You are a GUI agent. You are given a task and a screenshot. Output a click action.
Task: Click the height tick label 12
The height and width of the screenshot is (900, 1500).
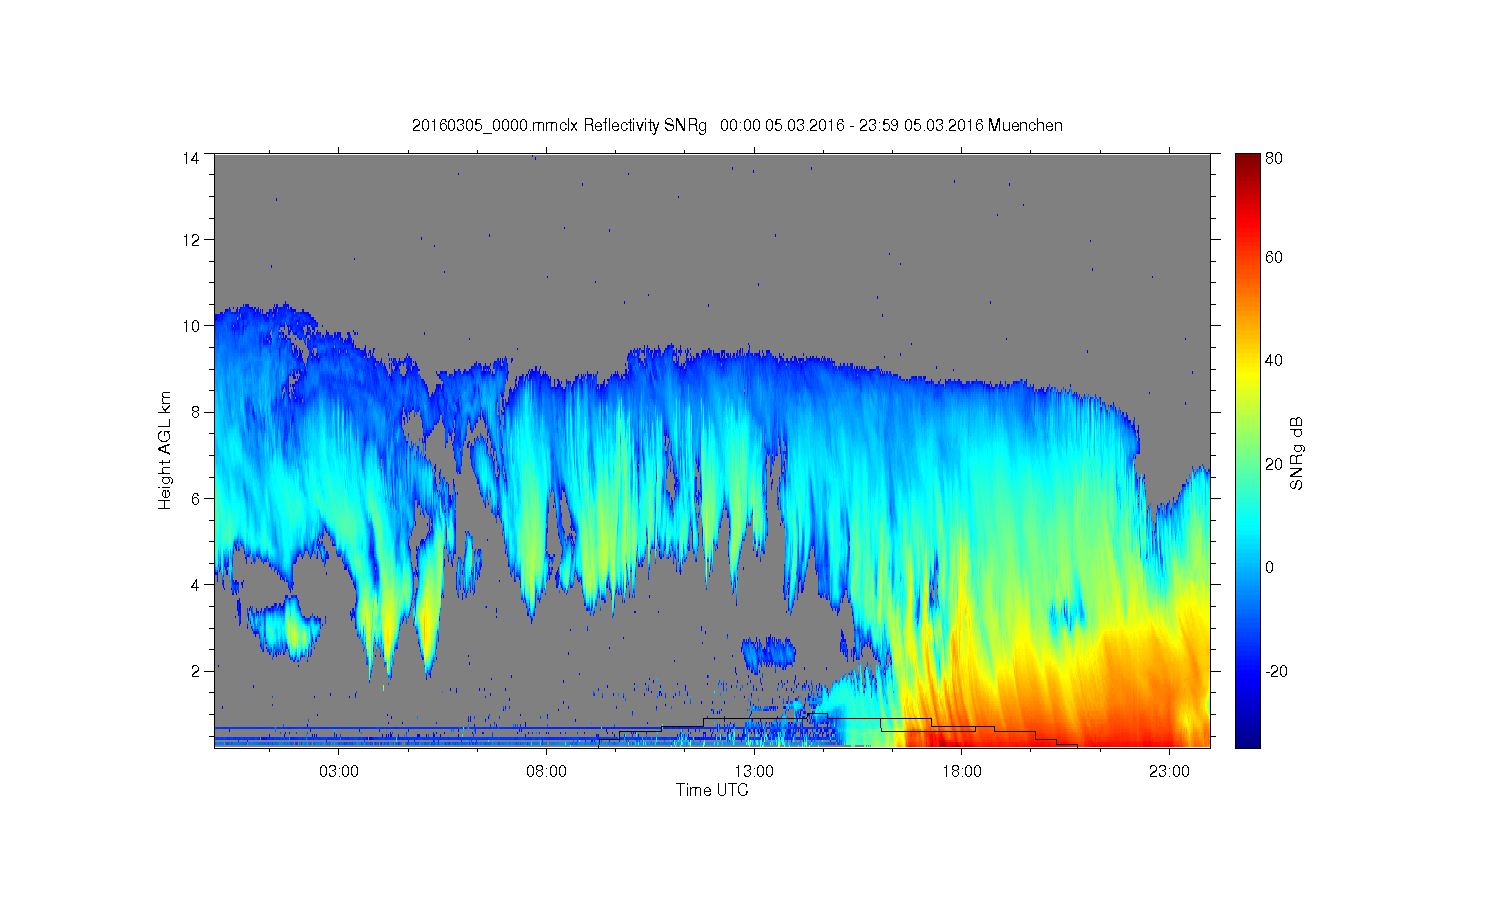pos(191,239)
